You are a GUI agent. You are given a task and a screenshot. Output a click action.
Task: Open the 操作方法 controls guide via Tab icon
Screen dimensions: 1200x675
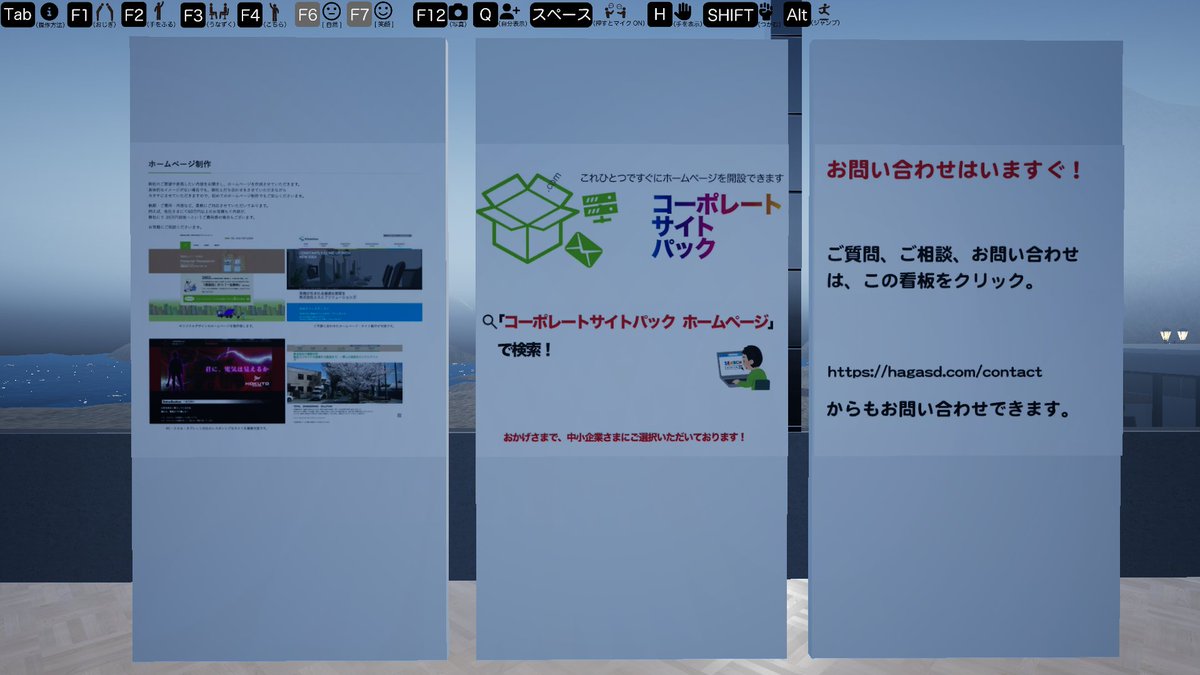[x=18, y=14]
